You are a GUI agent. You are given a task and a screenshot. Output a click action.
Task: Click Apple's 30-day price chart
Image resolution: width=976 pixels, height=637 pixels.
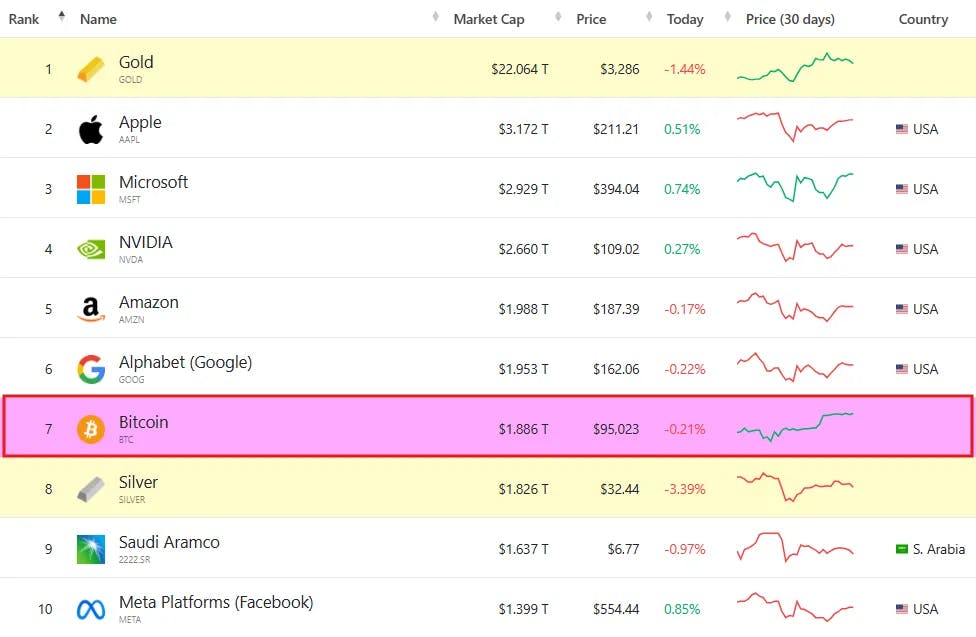[795, 127]
